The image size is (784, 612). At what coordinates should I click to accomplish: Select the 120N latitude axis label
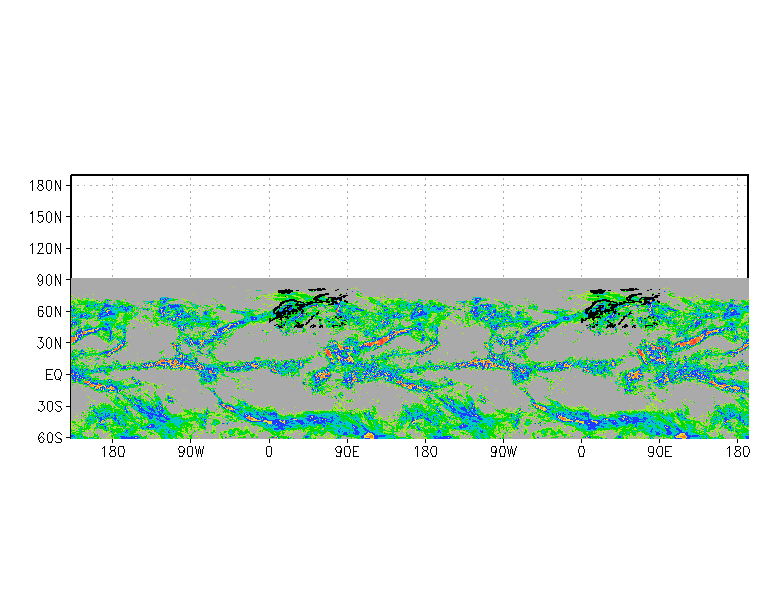[x=47, y=248]
